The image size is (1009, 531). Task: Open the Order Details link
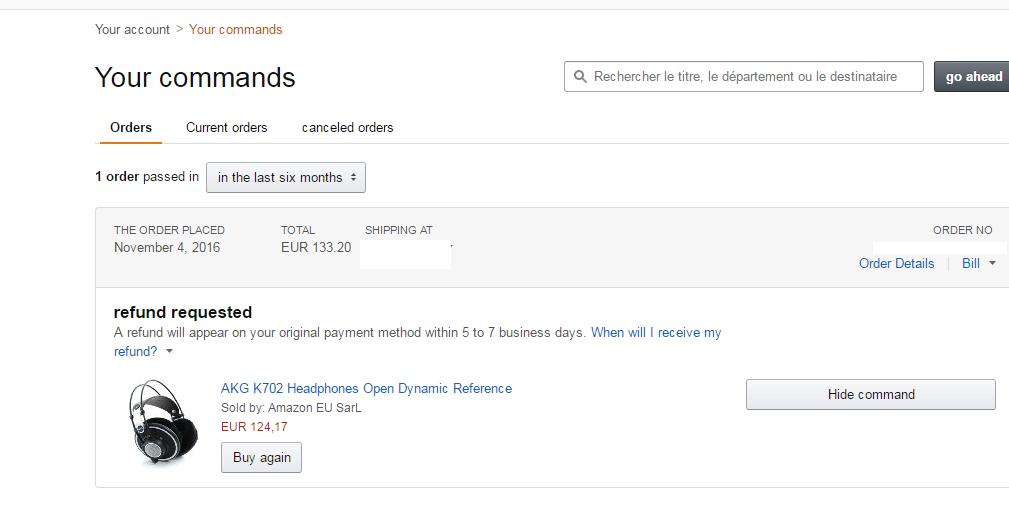[896, 263]
